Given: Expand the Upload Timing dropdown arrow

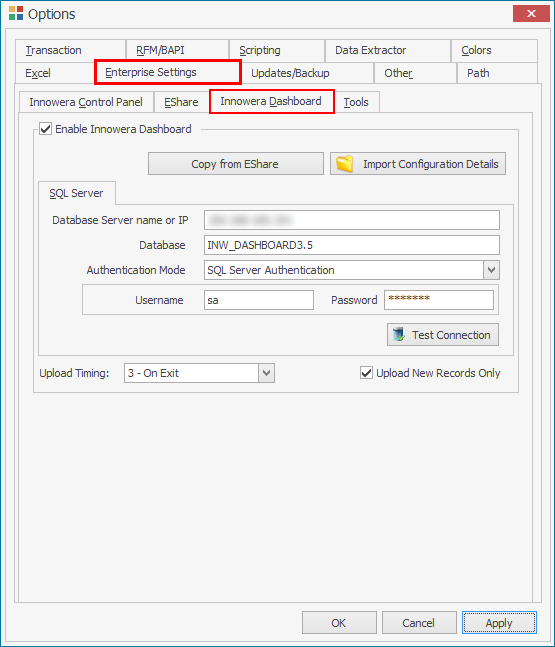Looking at the screenshot, I should pos(267,373).
